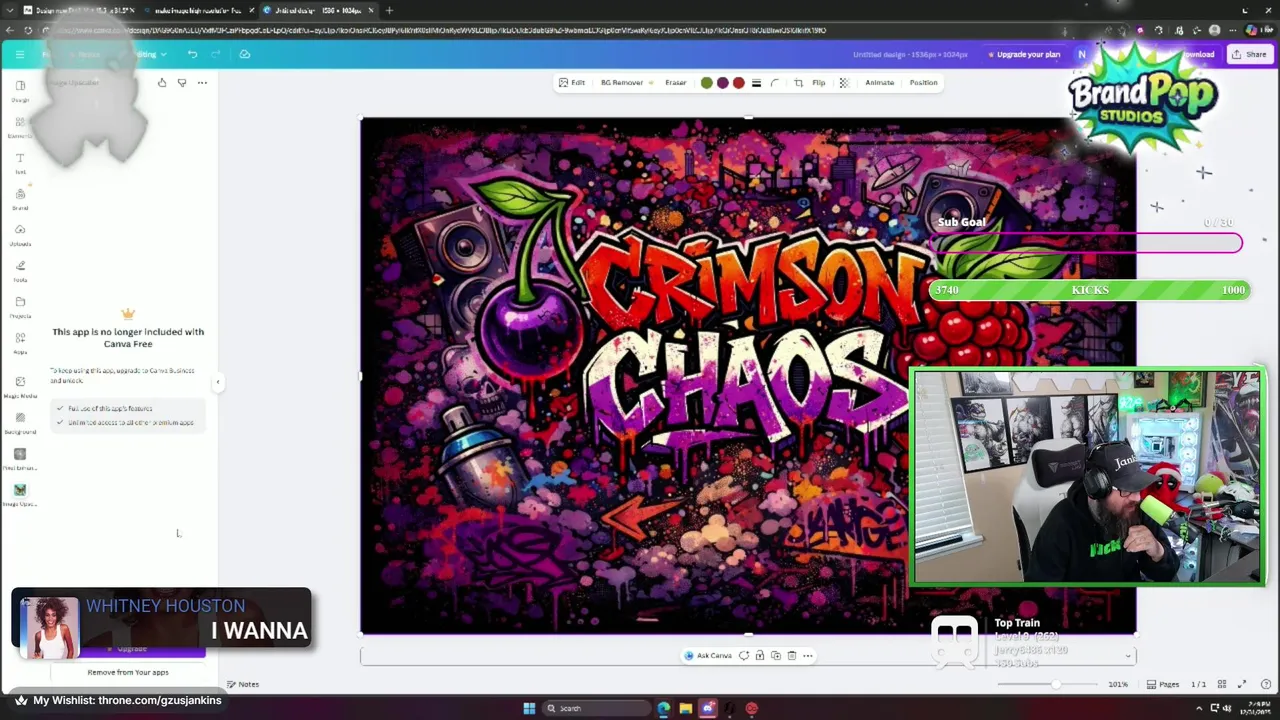Click the Edit image button
The height and width of the screenshot is (720, 1280).
coord(572,83)
